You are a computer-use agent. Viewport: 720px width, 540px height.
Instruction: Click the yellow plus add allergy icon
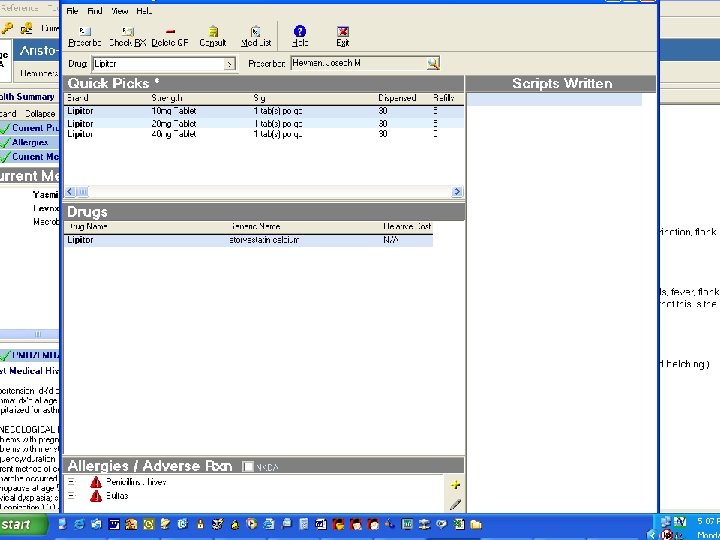pyautogui.click(x=456, y=484)
